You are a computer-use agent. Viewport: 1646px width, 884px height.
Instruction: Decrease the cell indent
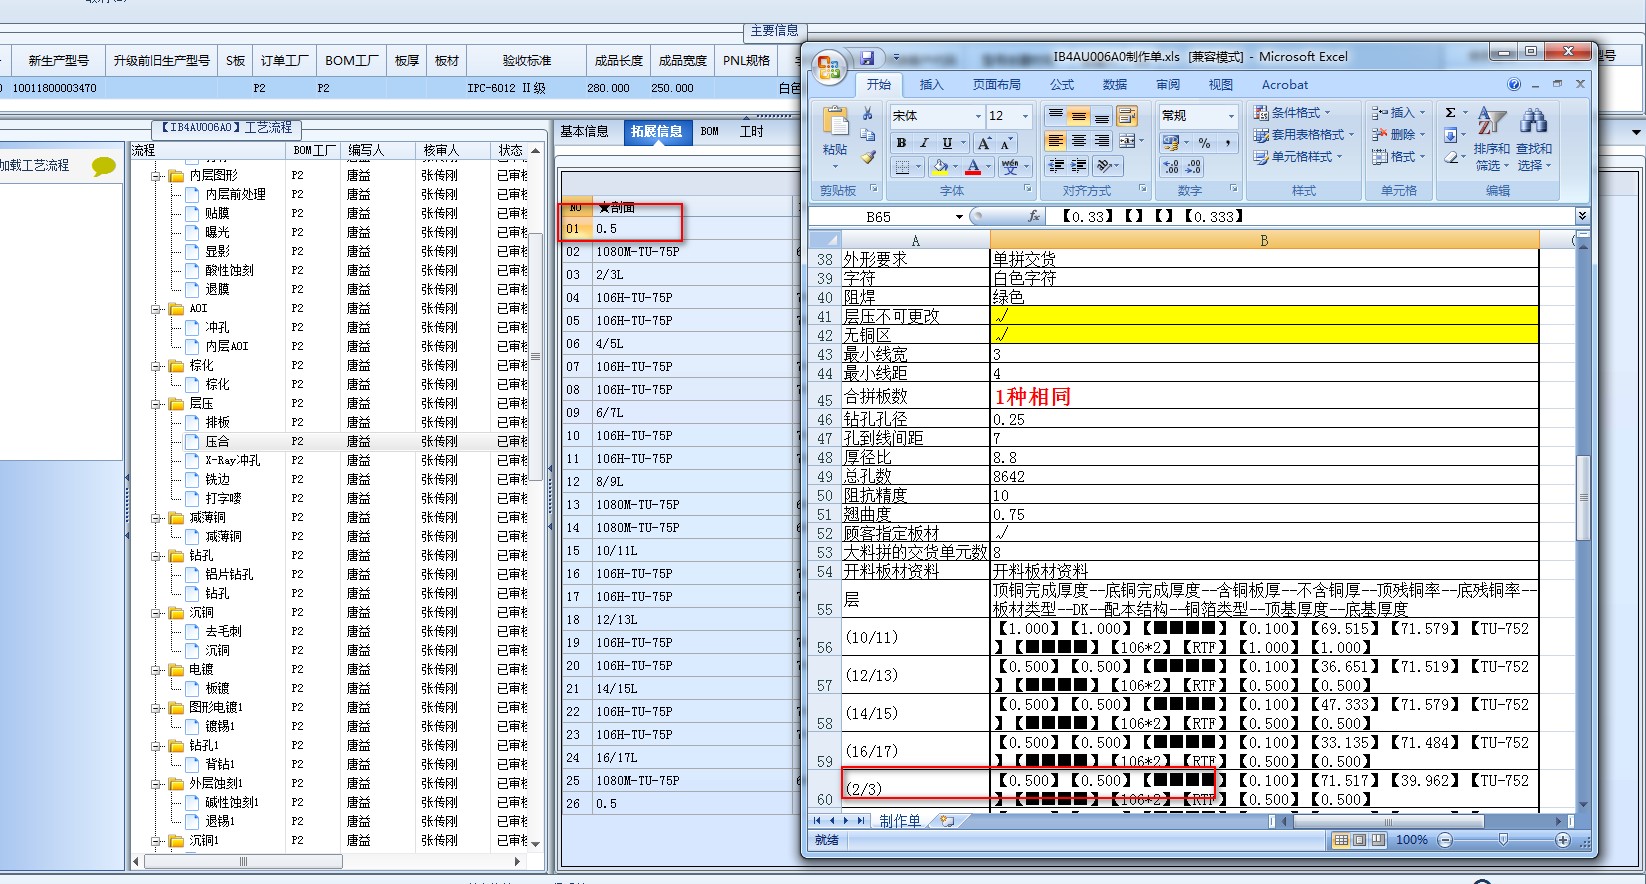(1056, 166)
